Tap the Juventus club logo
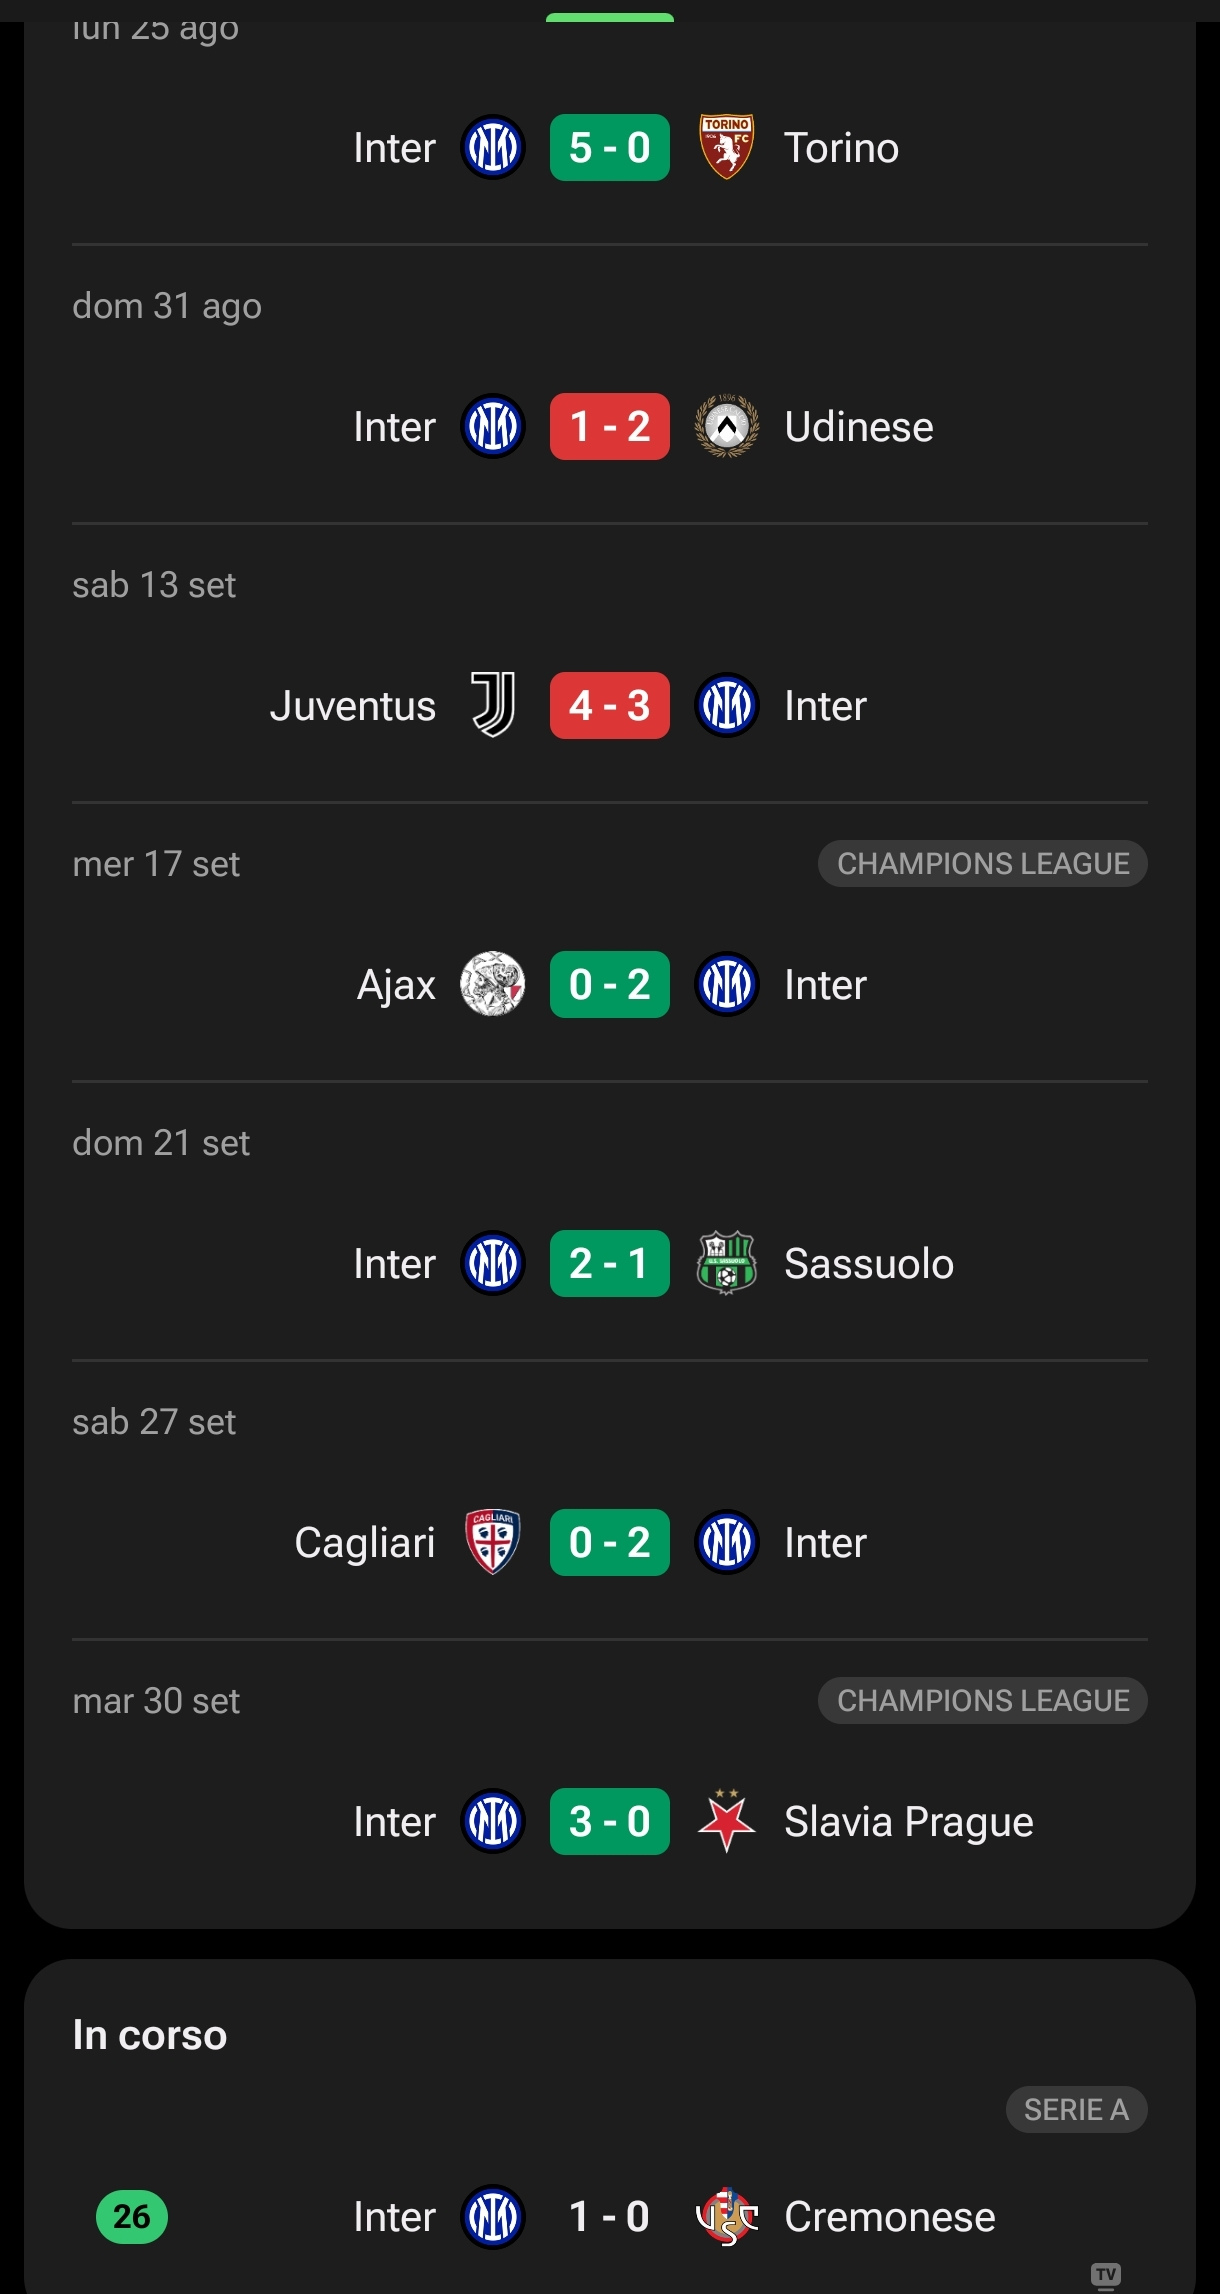This screenshot has width=1220, height=2294. pyautogui.click(x=493, y=705)
